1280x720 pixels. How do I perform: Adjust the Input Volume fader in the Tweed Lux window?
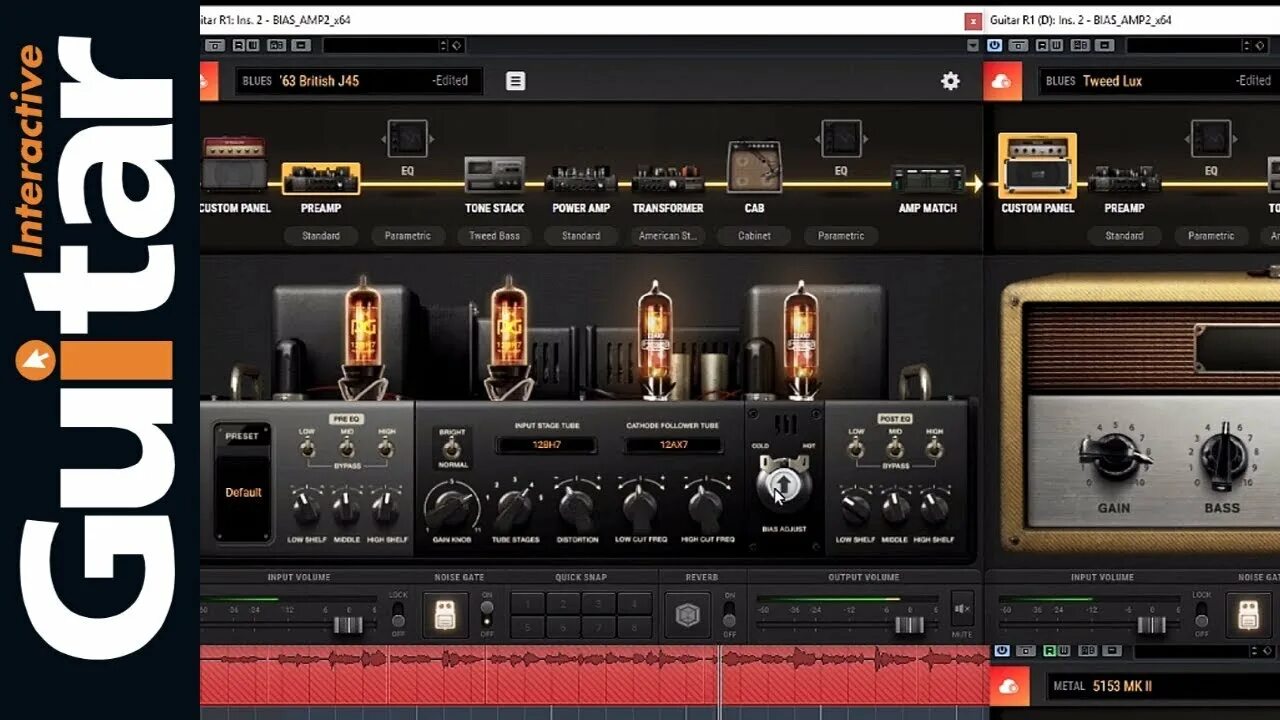1151,624
